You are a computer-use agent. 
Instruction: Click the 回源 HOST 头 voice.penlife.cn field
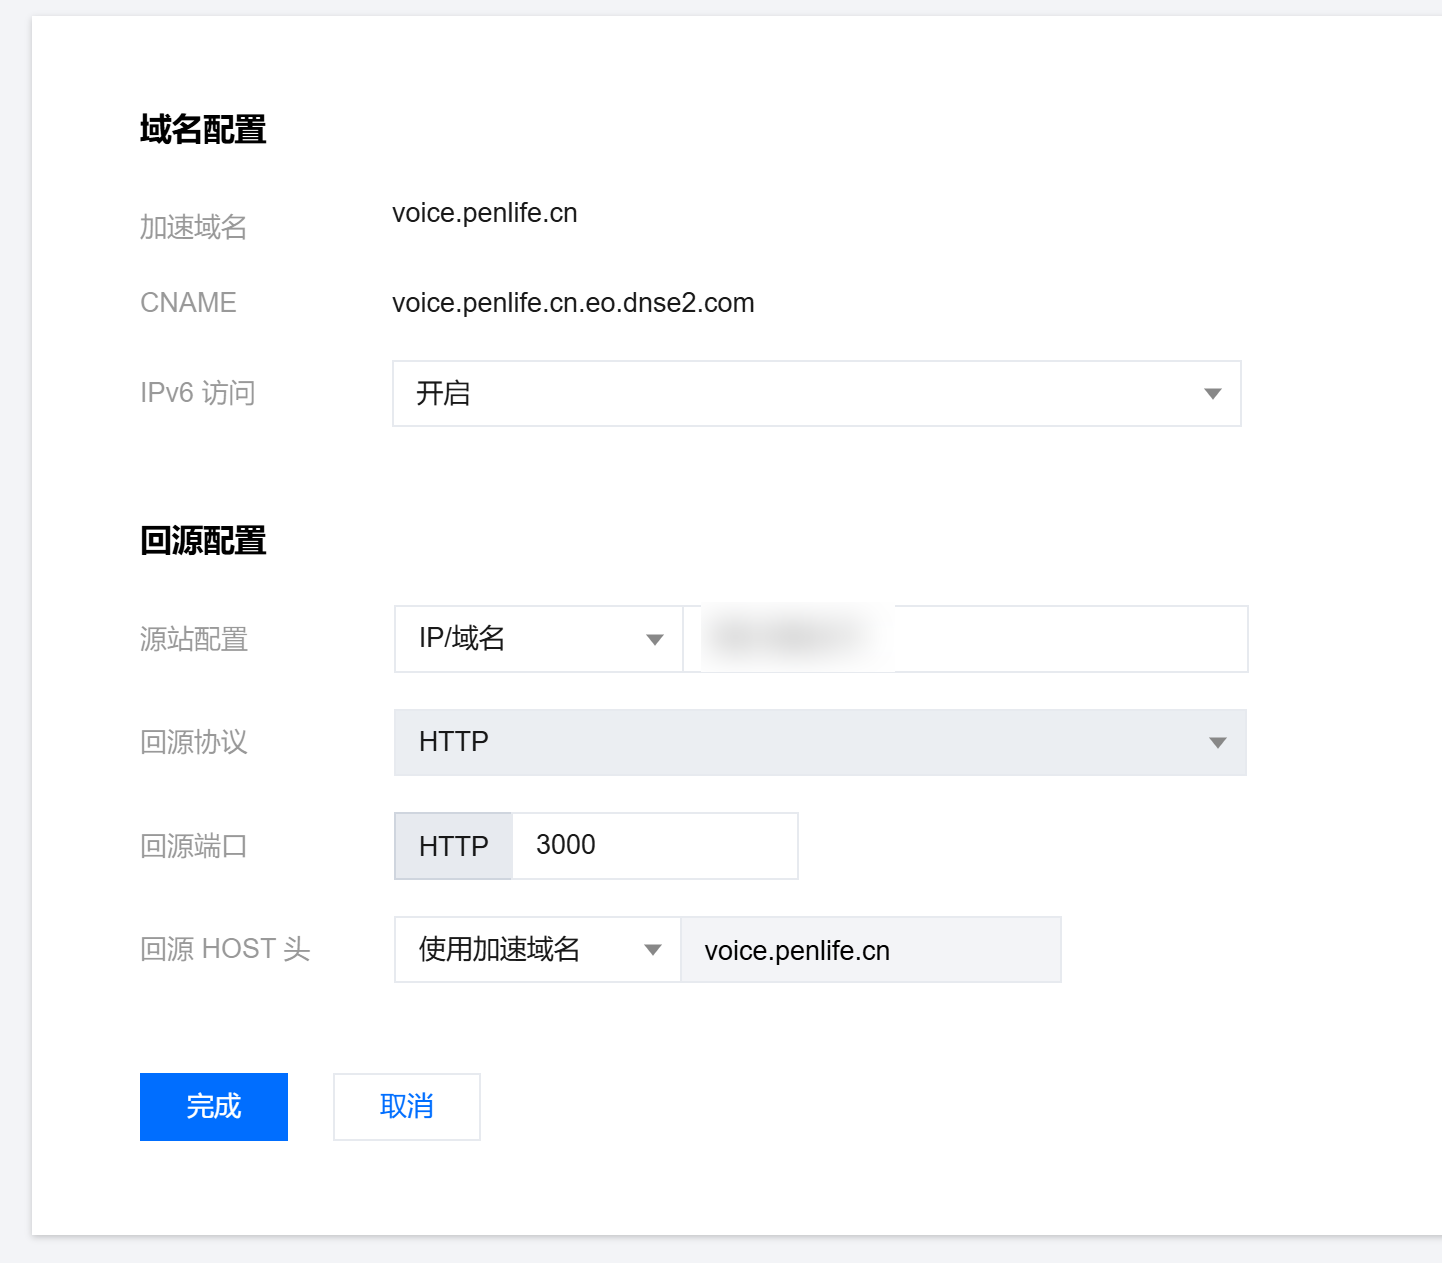[870, 950]
